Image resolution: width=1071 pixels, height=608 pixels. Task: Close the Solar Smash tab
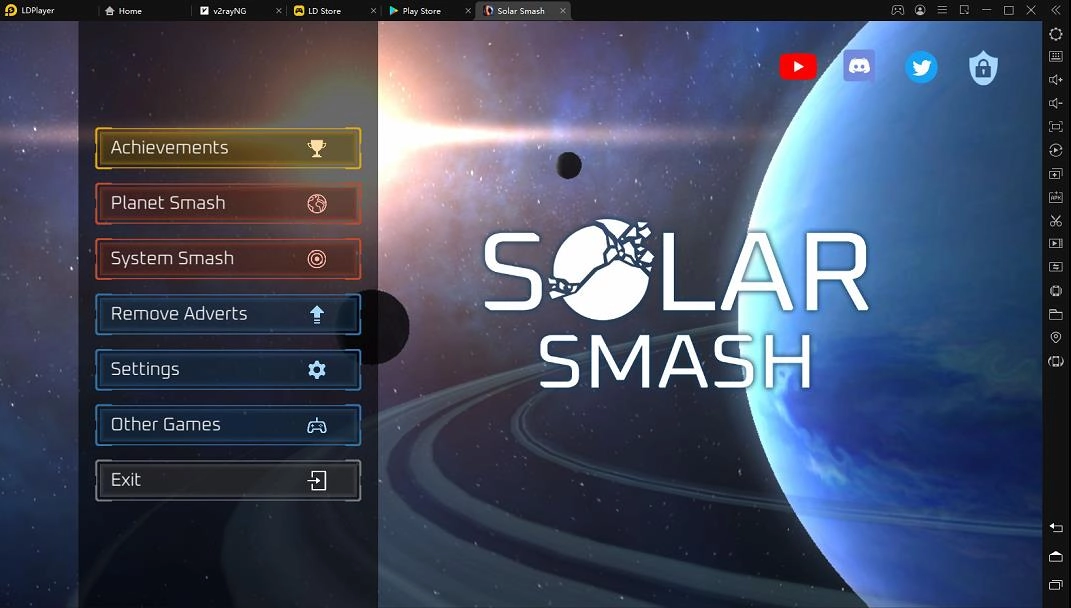[563, 11]
